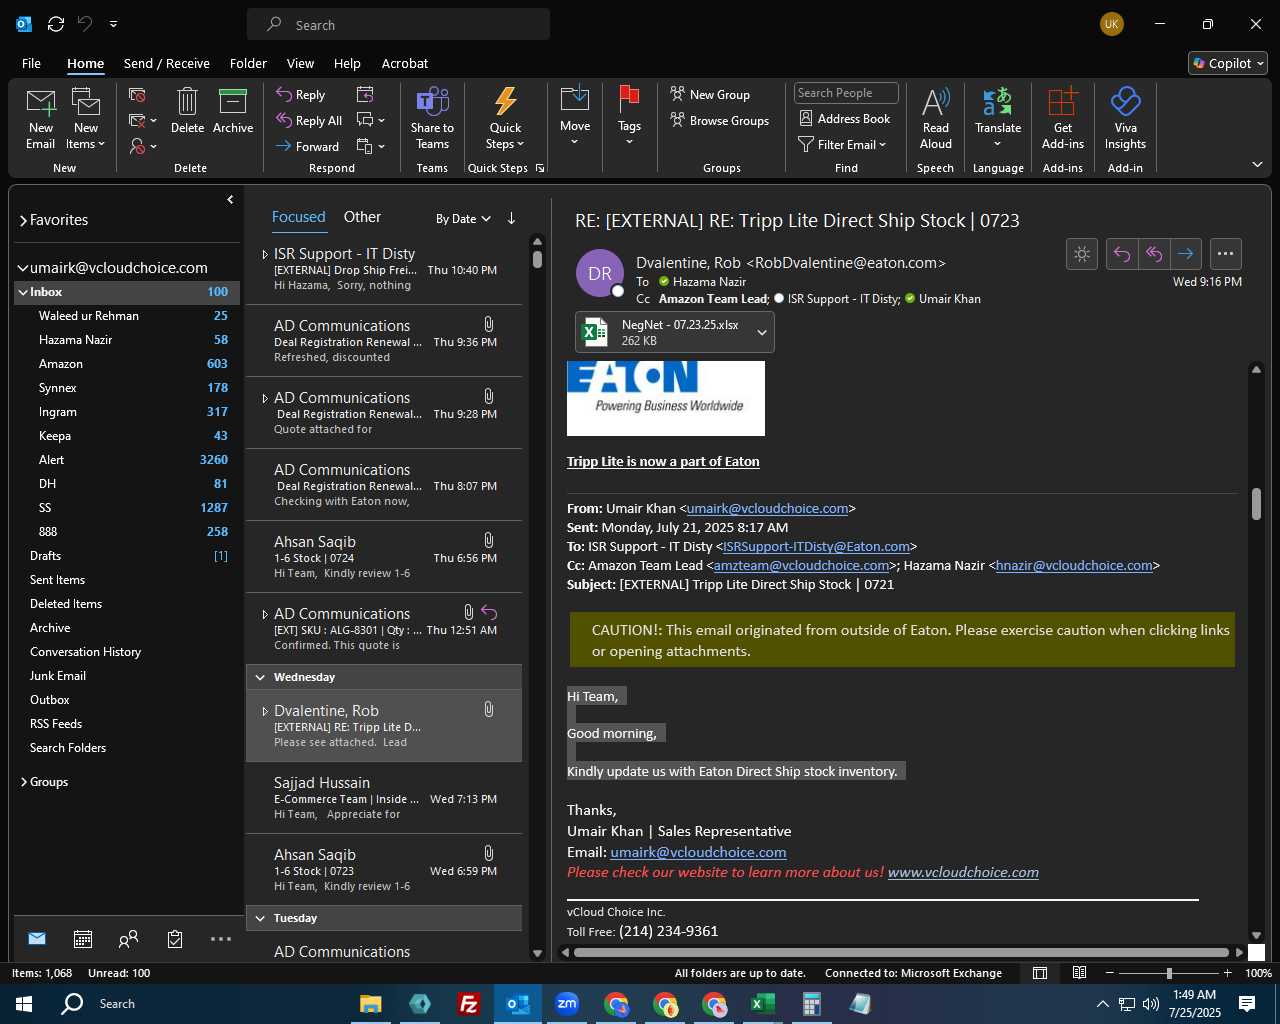
Task: Click the Search People field
Action: [846, 93]
